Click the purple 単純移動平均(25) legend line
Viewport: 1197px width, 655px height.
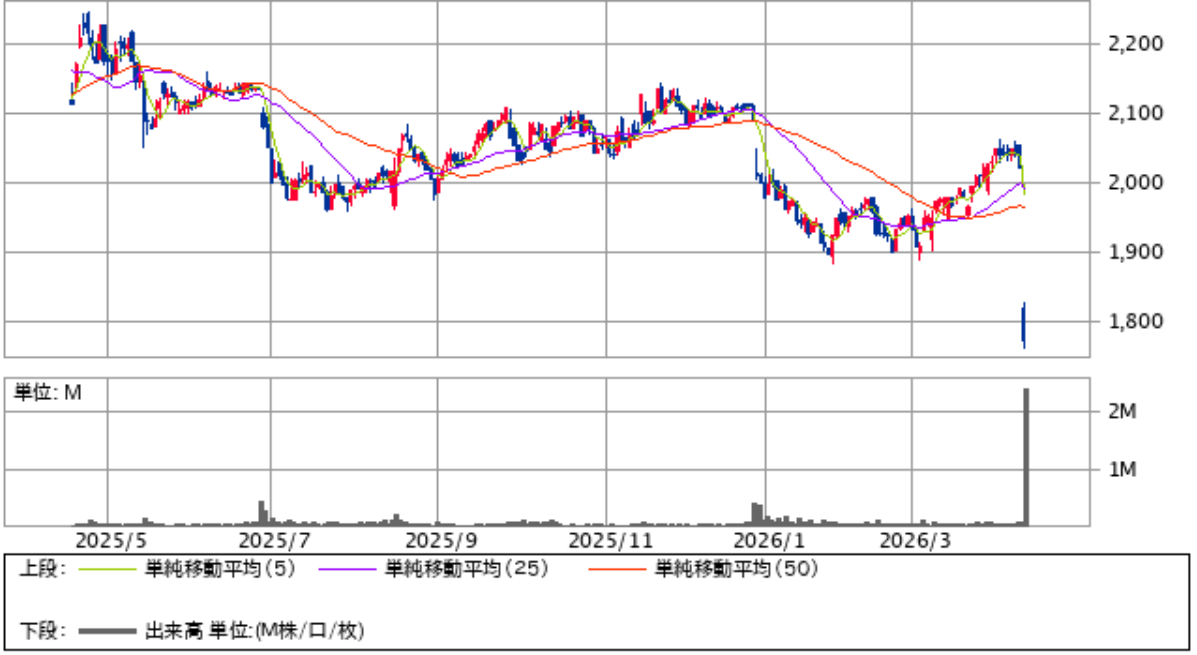coord(347,569)
